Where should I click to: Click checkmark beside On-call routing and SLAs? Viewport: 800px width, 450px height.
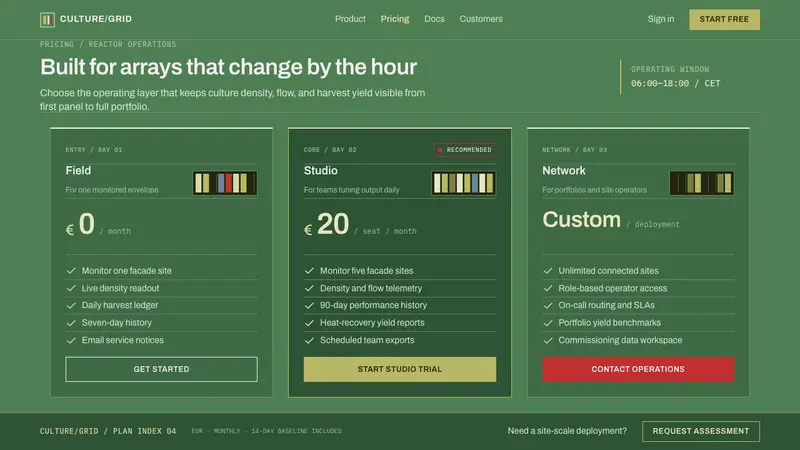(548, 306)
